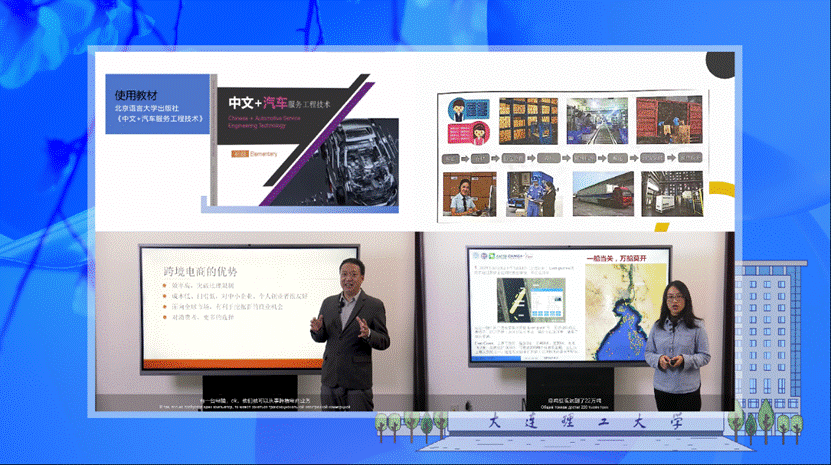Click the customer service avatars illustration

click(467, 121)
